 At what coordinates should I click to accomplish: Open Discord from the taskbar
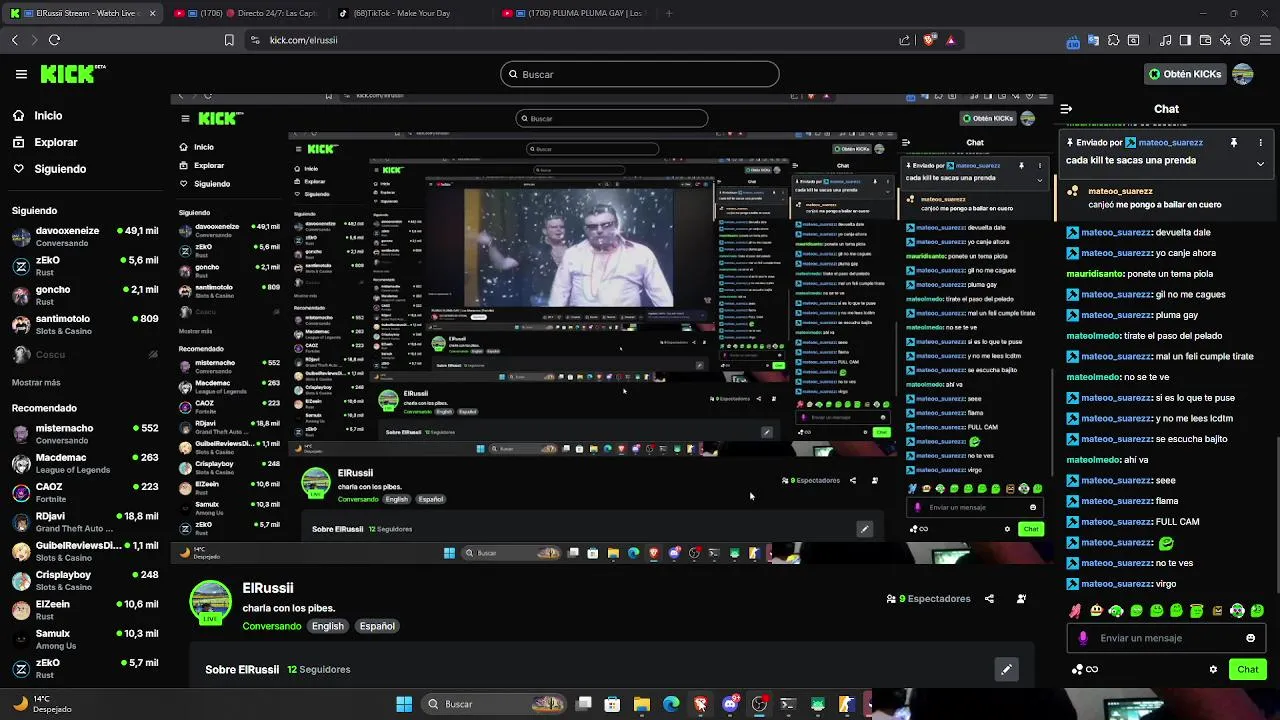730,704
